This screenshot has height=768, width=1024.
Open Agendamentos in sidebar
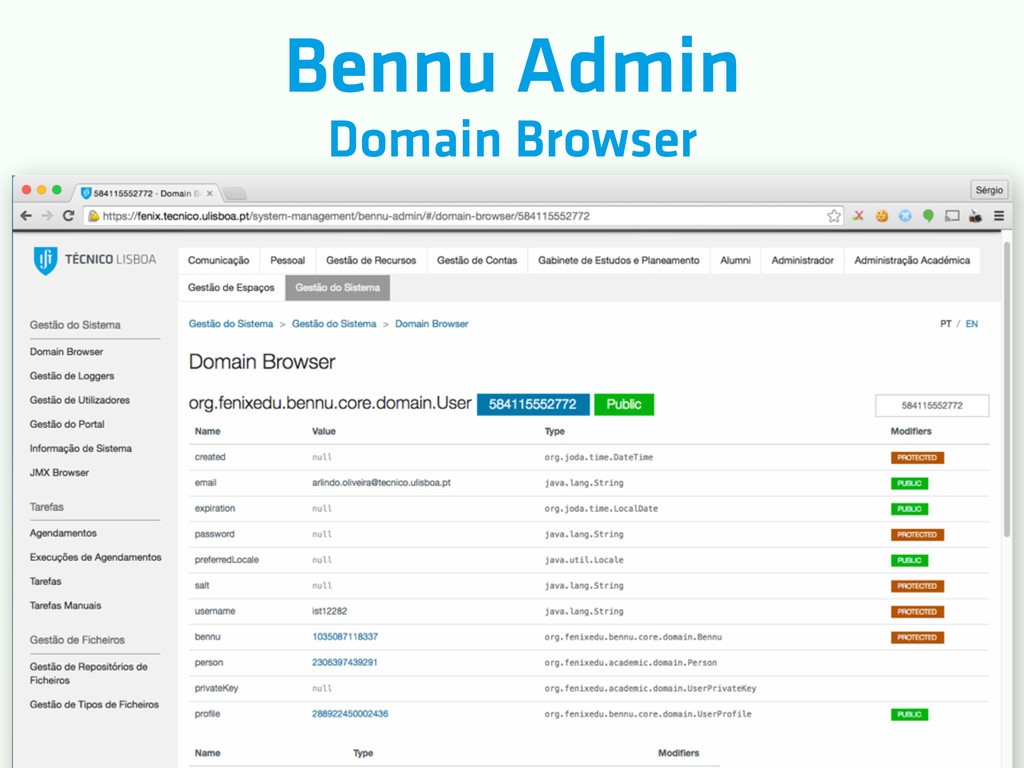[63, 533]
